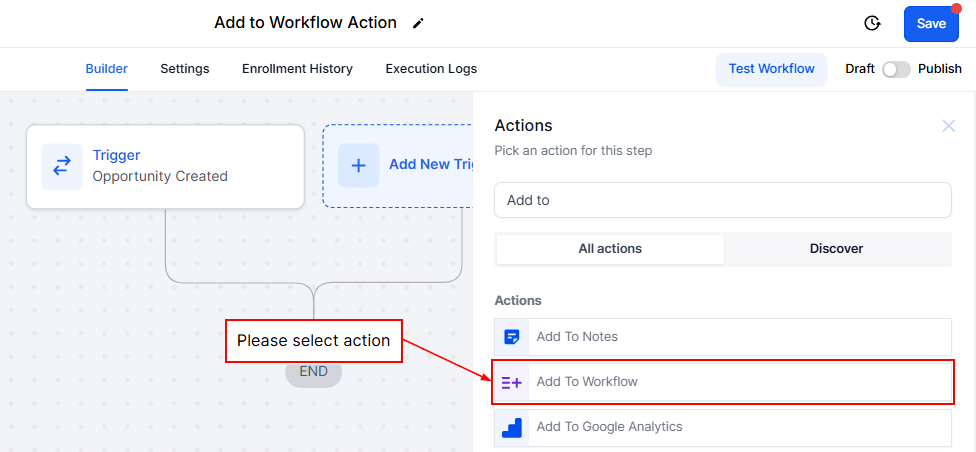Click the pencil icon to rename workflow
The image size is (976, 452).
click(x=418, y=23)
